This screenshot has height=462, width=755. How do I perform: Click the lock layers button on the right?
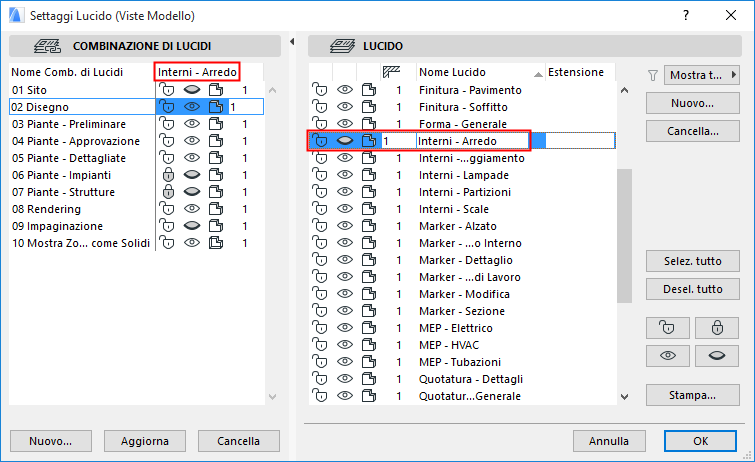(717, 328)
